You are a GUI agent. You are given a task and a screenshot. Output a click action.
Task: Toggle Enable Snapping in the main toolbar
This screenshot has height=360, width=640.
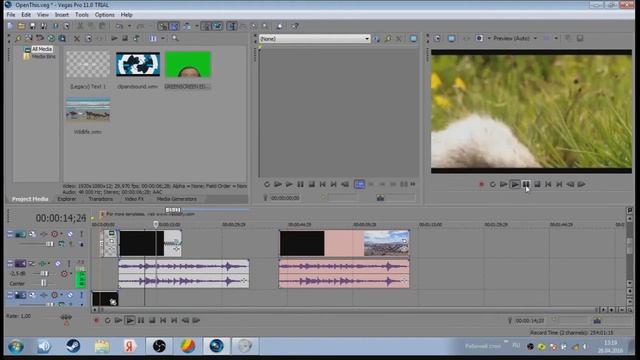(x=163, y=26)
